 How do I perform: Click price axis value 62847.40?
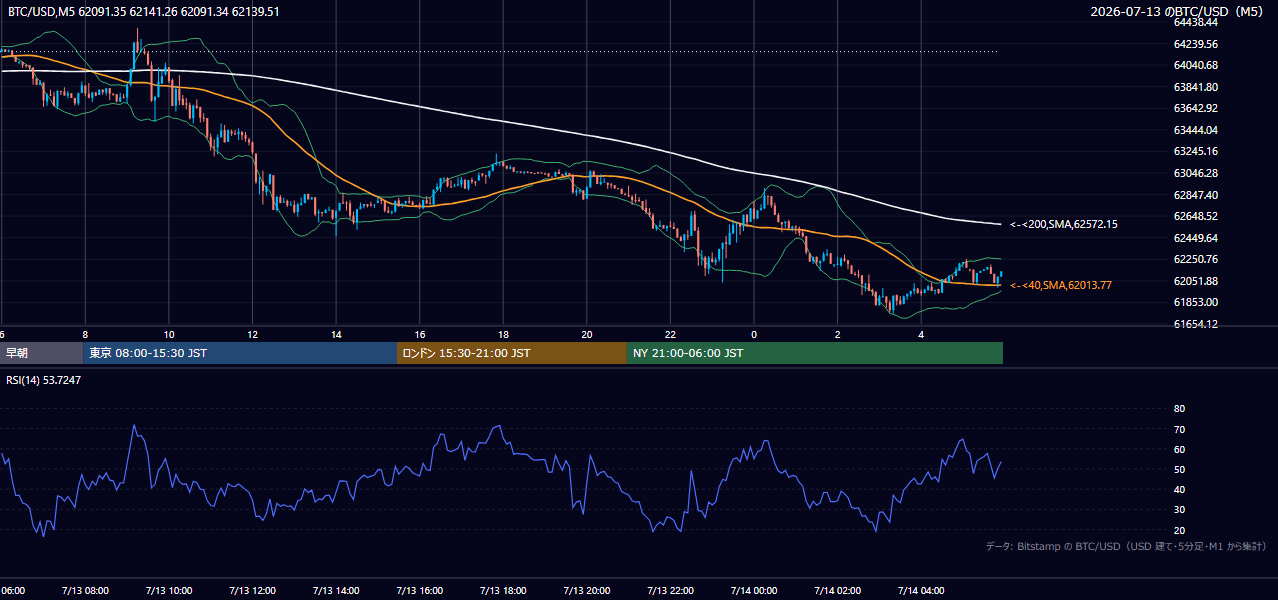(x=1195, y=194)
